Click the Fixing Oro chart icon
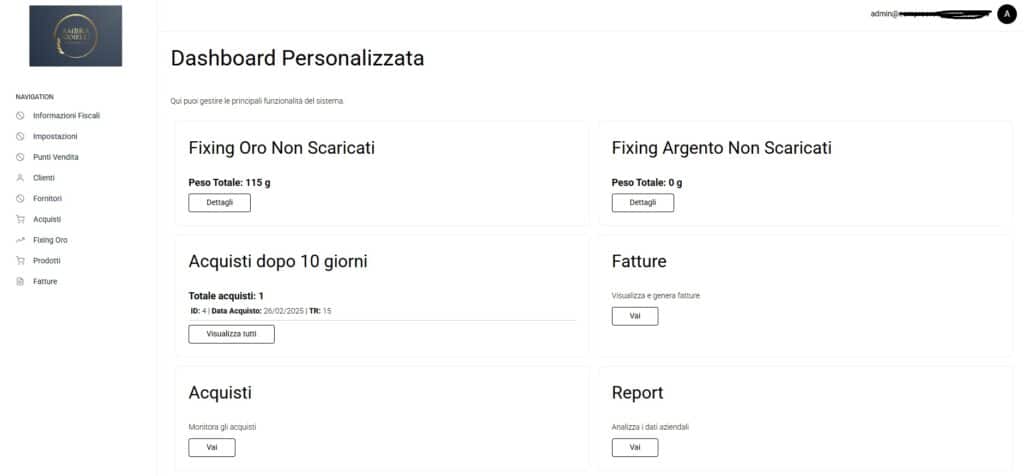The height and width of the screenshot is (476, 1024). [x=20, y=240]
